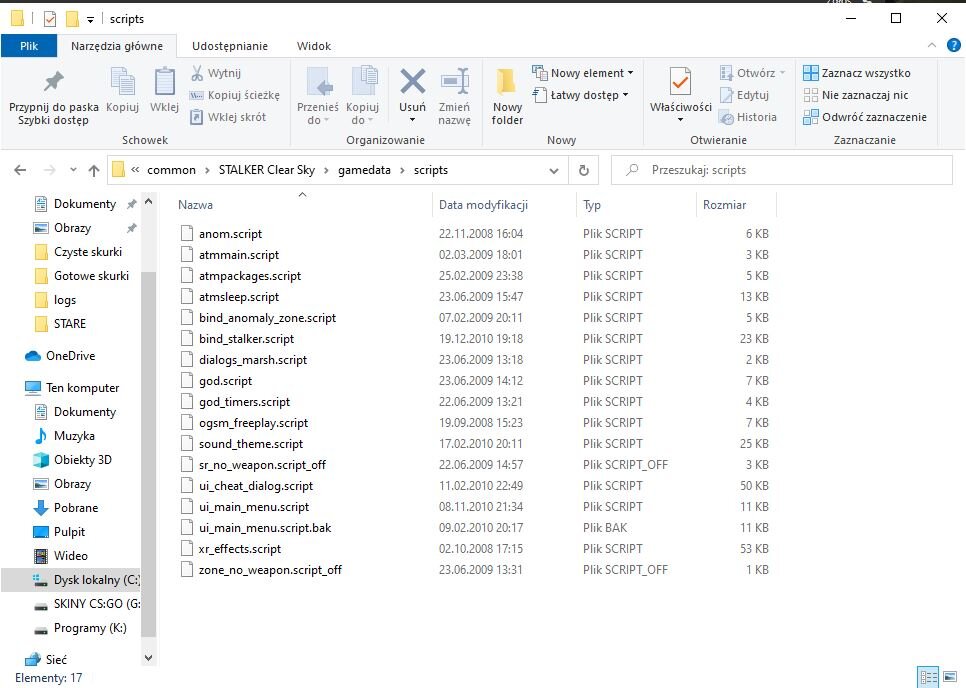Switch to large icons view in status bar

950,677
